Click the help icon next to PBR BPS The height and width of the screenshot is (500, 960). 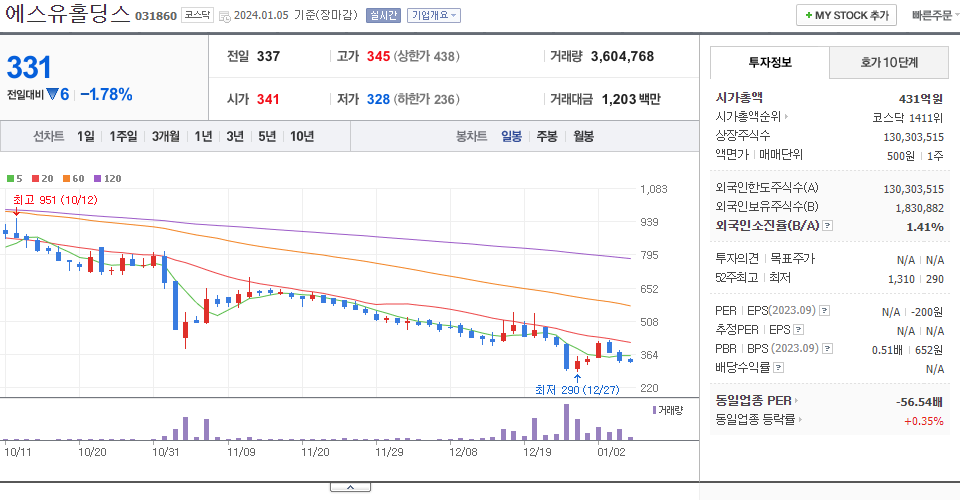point(827,349)
